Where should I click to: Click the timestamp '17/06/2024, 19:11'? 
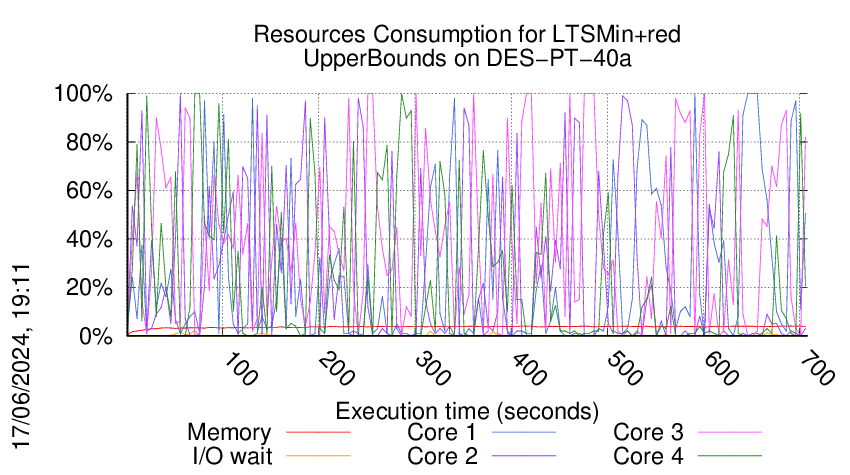pos(21,357)
